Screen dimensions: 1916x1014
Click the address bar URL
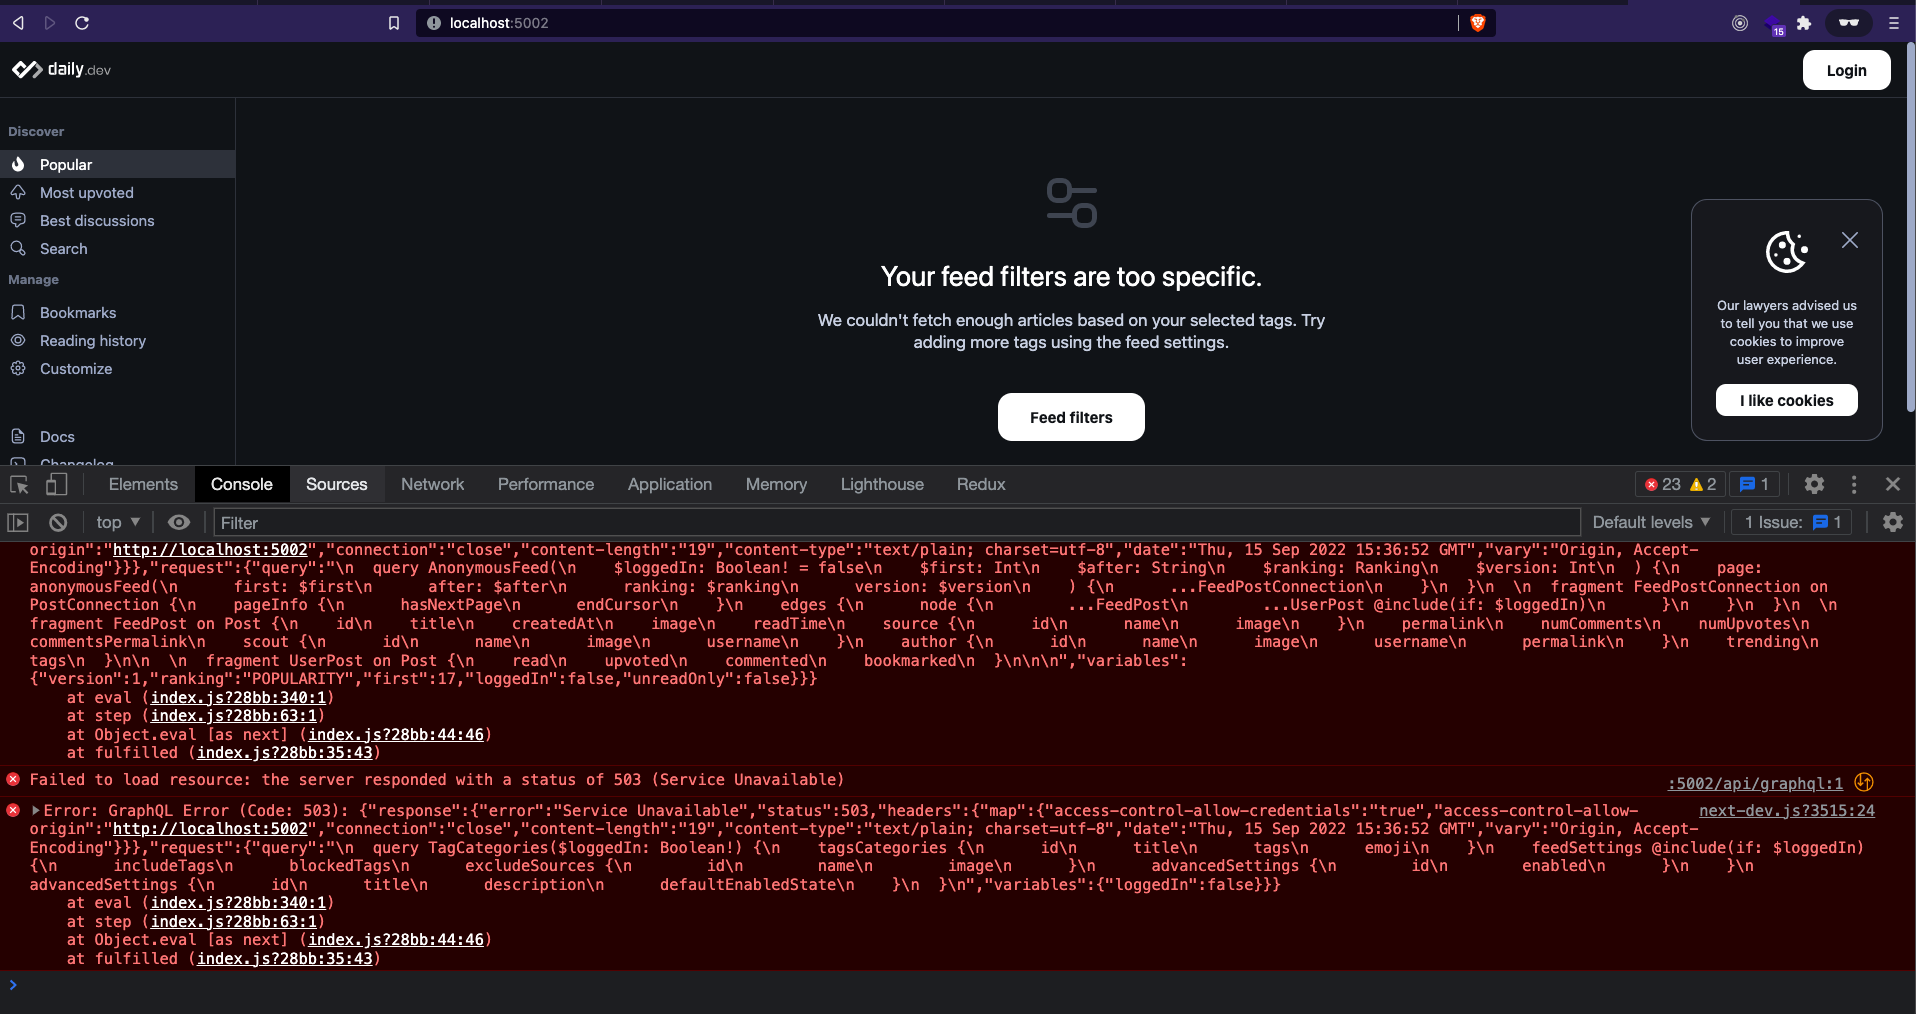[499, 23]
